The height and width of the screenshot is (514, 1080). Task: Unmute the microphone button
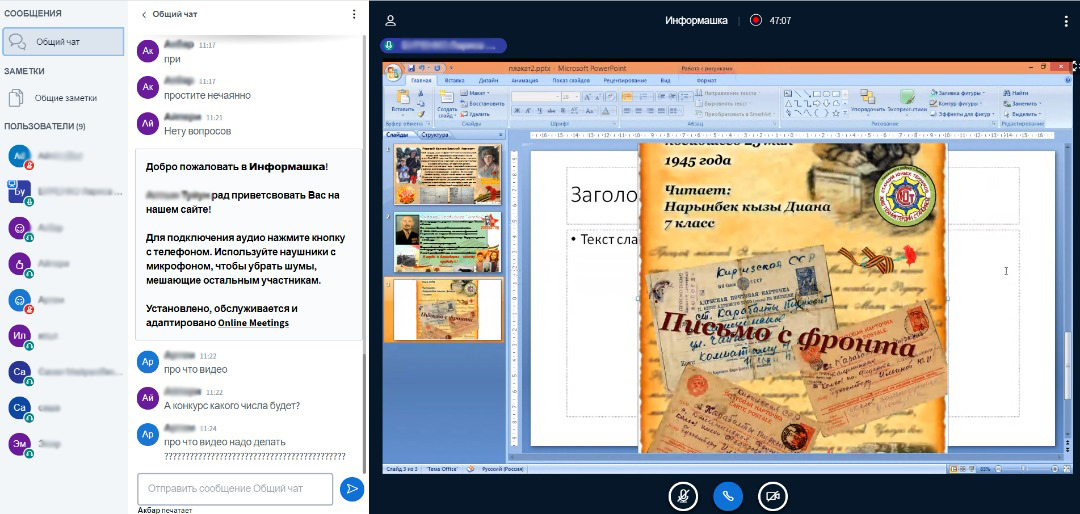[683, 494]
